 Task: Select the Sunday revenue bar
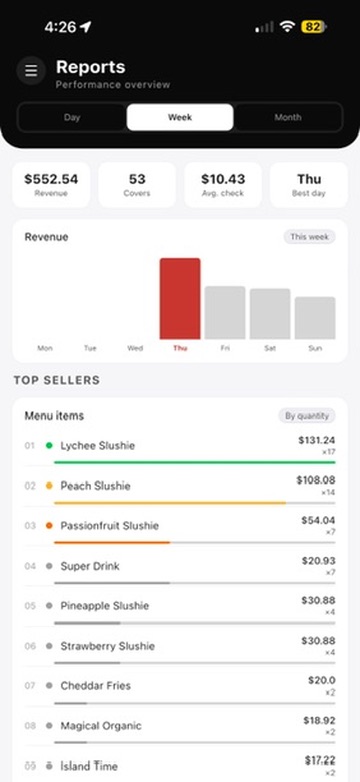(315, 318)
